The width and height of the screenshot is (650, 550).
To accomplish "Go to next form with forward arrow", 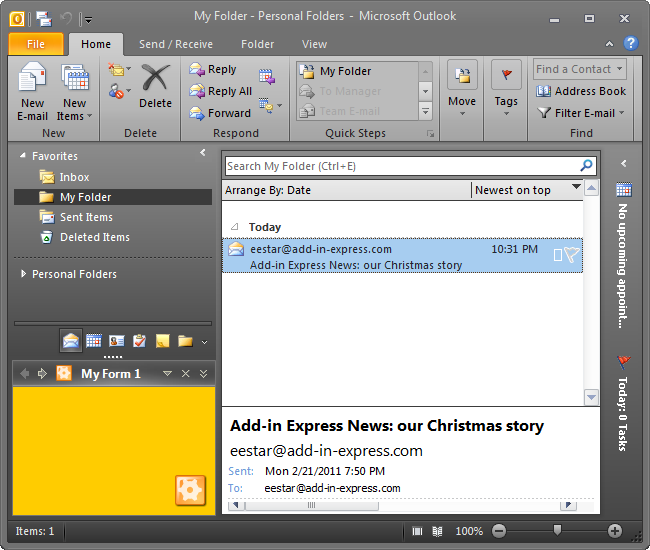I will [x=42, y=373].
